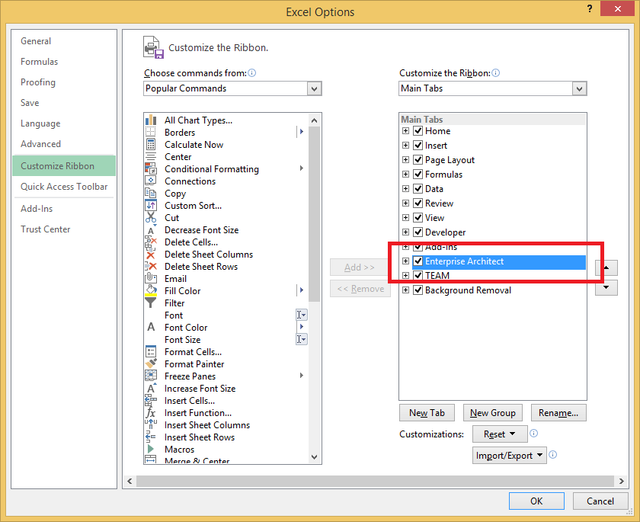This screenshot has width=640, height=522.
Task: Click the New Tab button
Action: pyautogui.click(x=427, y=413)
